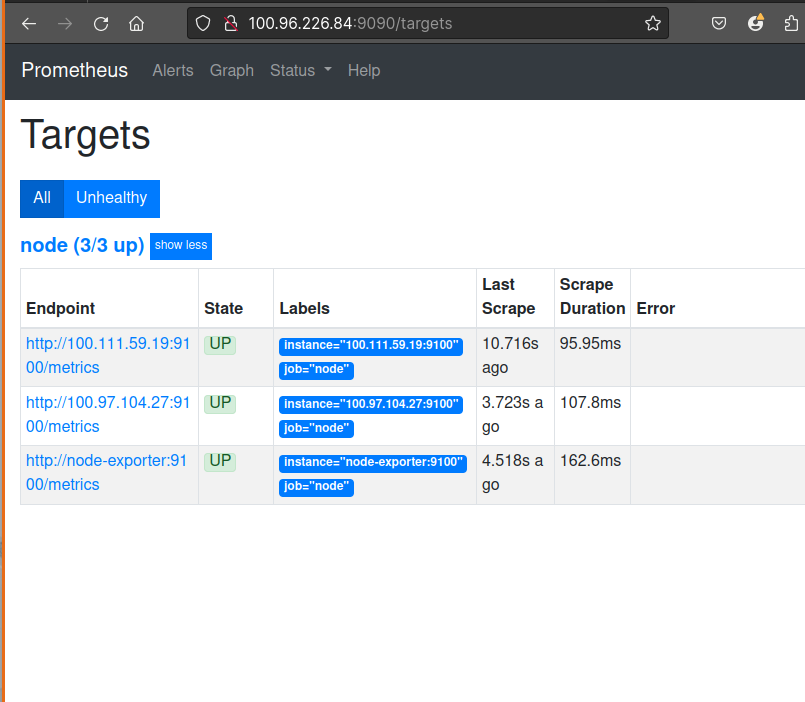Click the Targets page heading
The image size is (805, 702).
coord(85,136)
